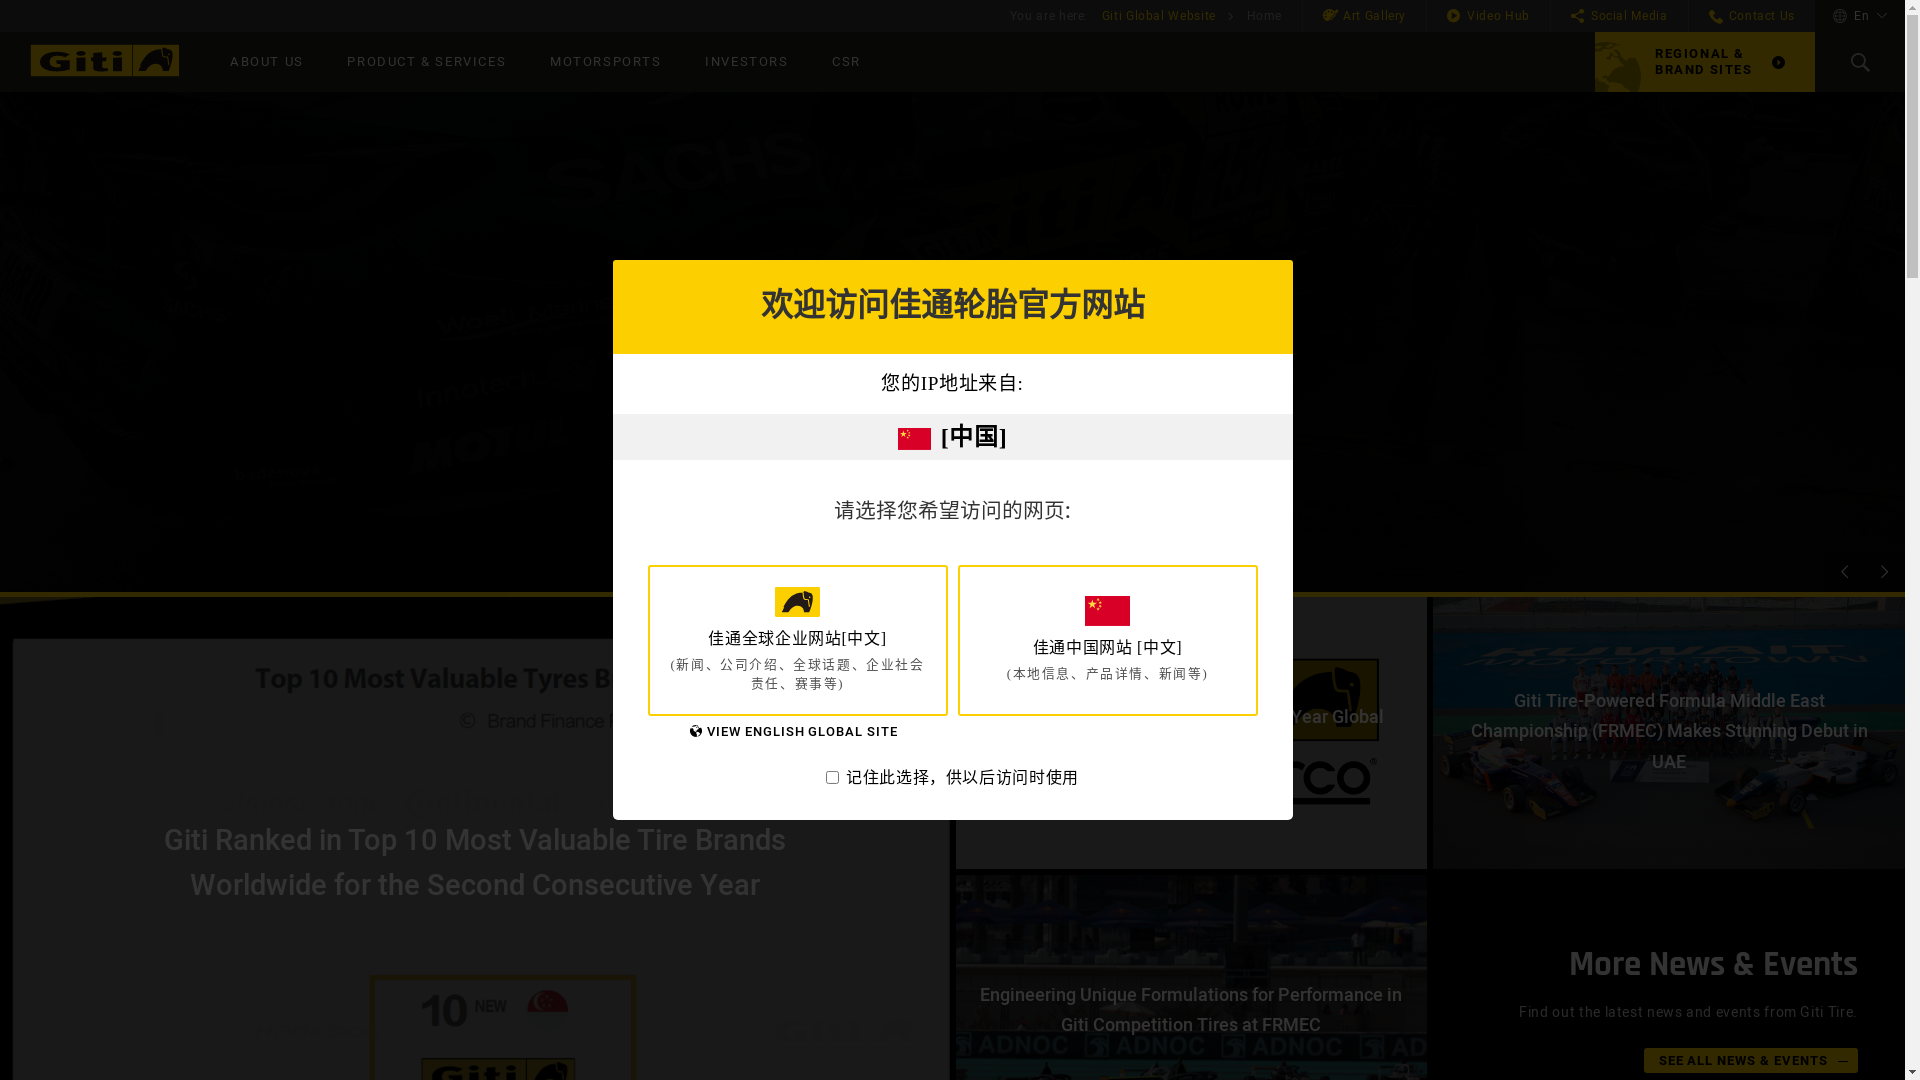Open the Art Gallery link
Screen dimensions: 1920x1080
pos(1364,16)
